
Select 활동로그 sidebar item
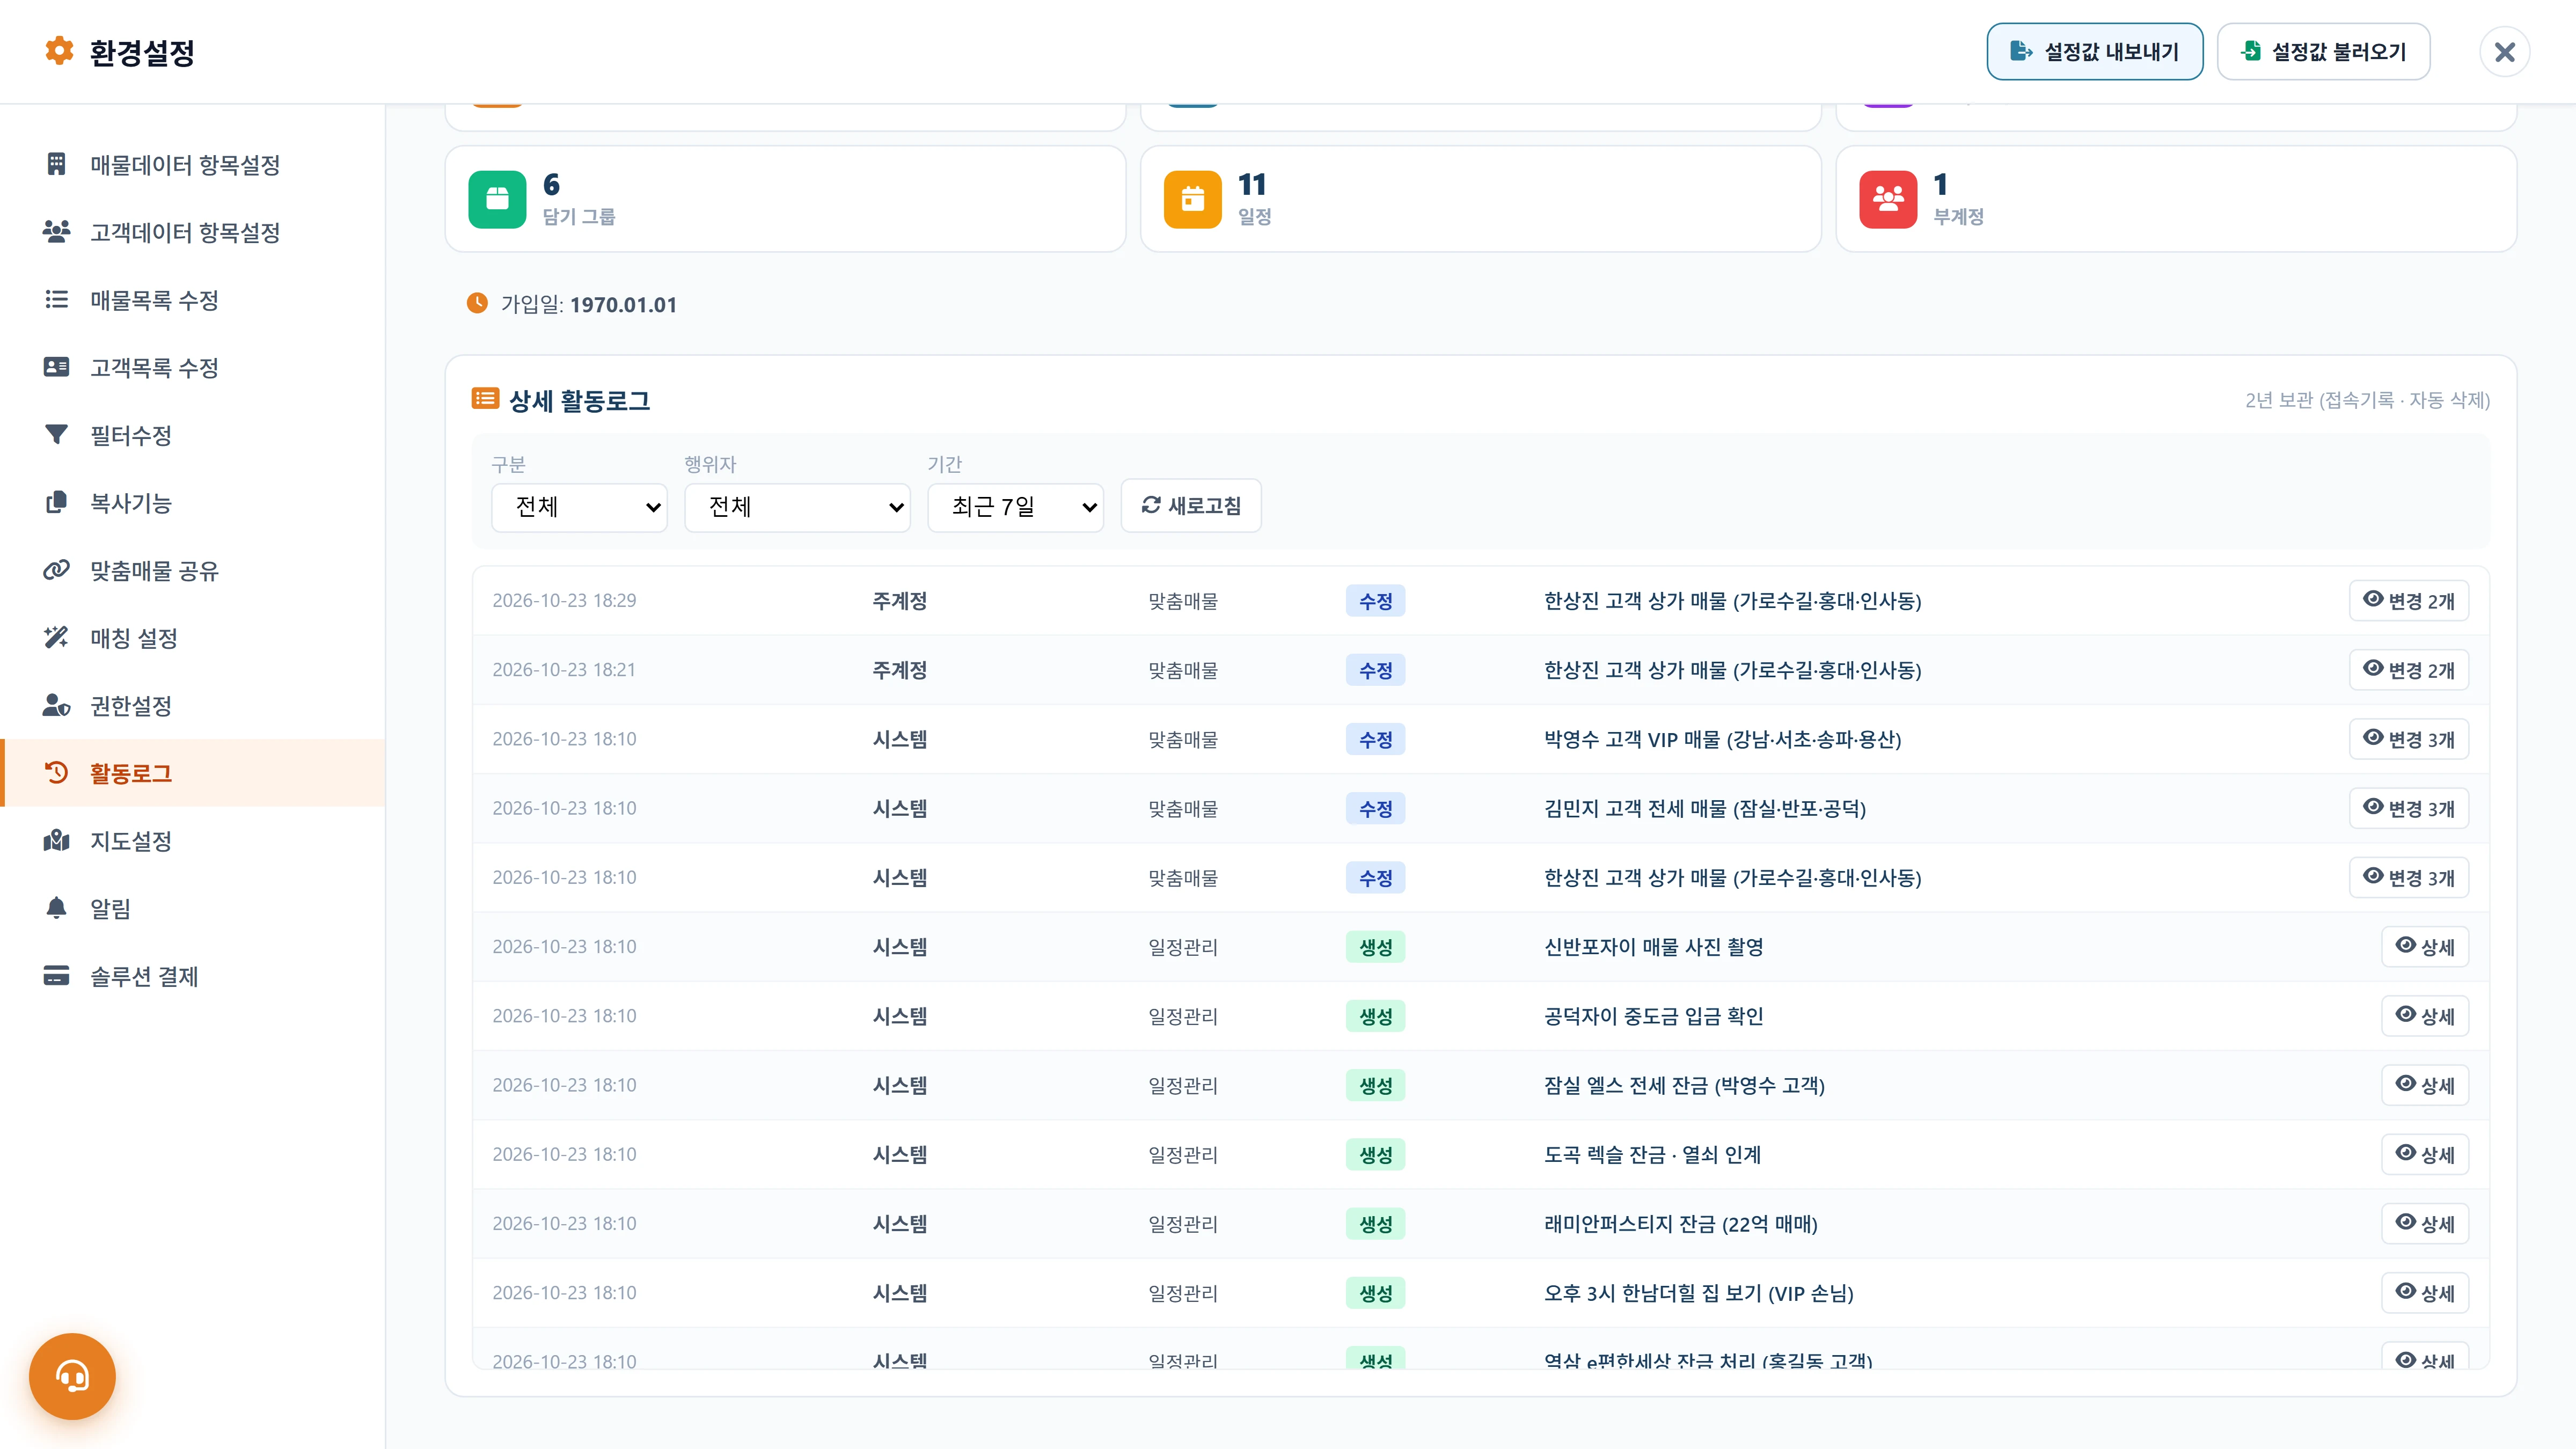193,773
